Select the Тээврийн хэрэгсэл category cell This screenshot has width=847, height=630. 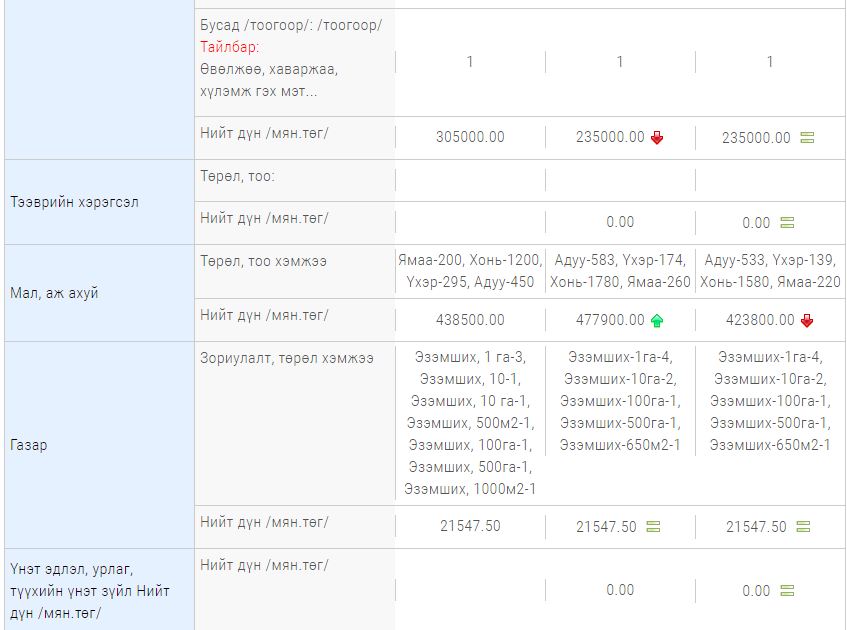pyautogui.click(x=99, y=202)
